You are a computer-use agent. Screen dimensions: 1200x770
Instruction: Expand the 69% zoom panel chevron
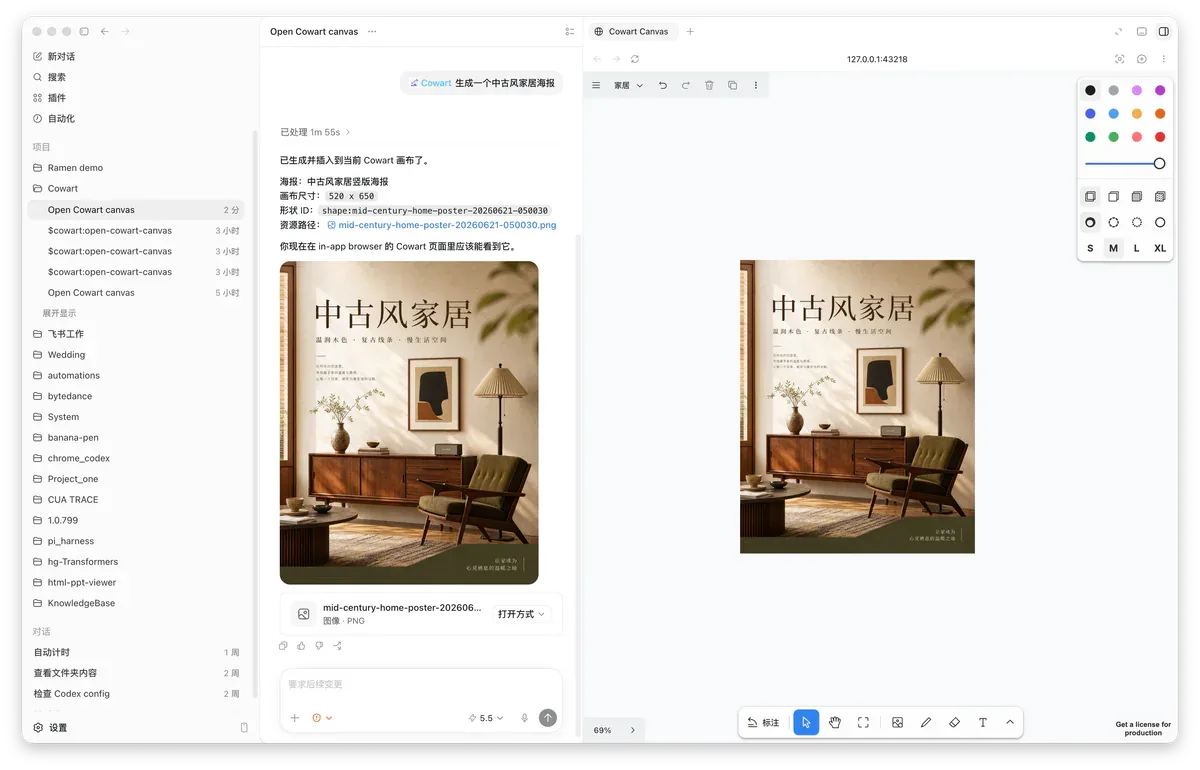632,730
